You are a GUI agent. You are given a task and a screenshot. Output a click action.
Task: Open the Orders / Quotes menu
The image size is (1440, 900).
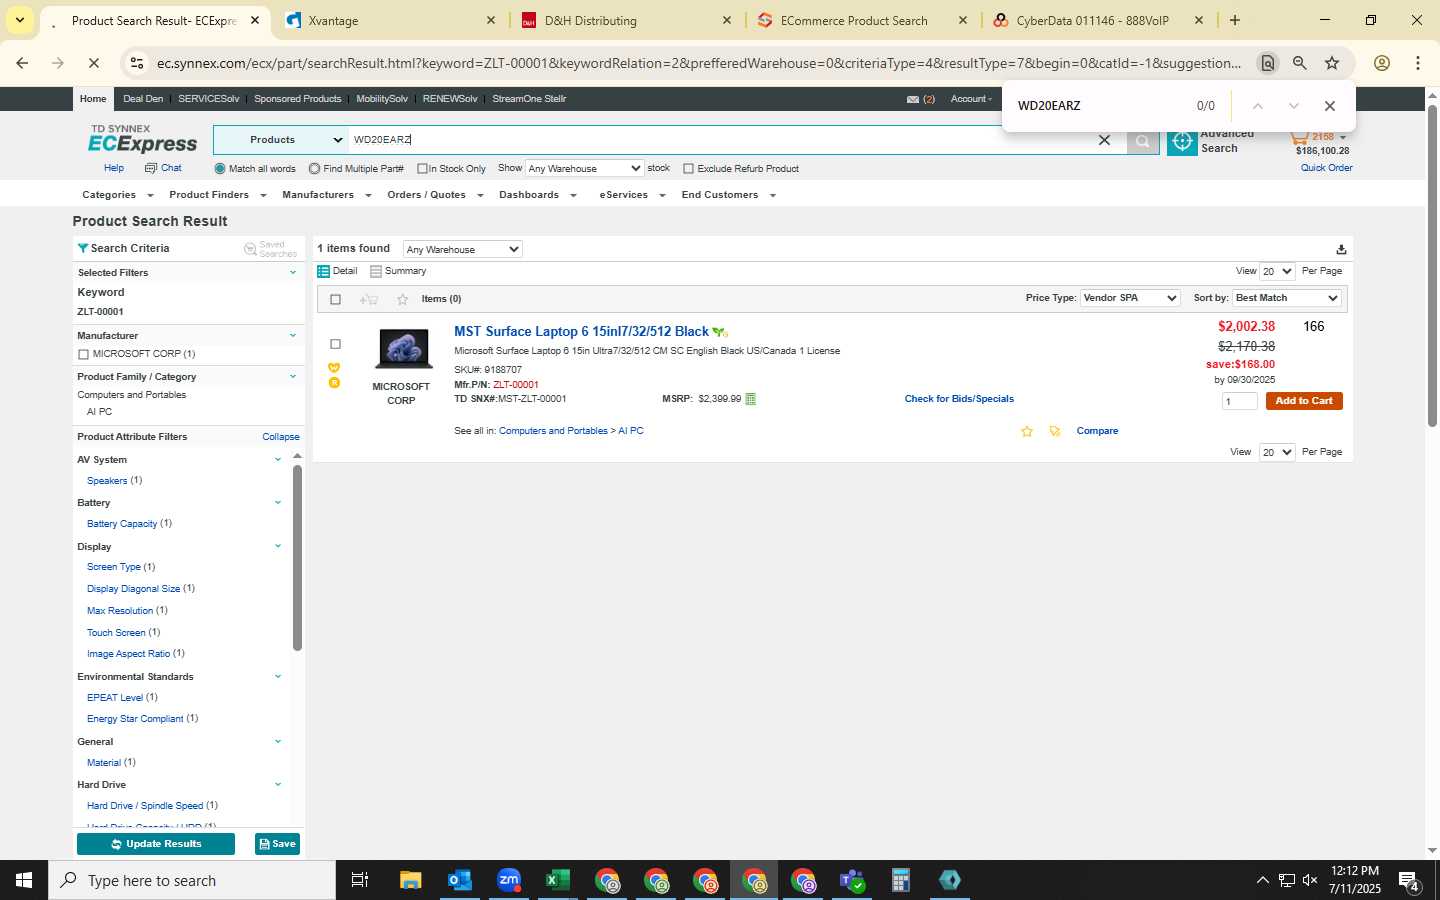[x=436, y=195]
